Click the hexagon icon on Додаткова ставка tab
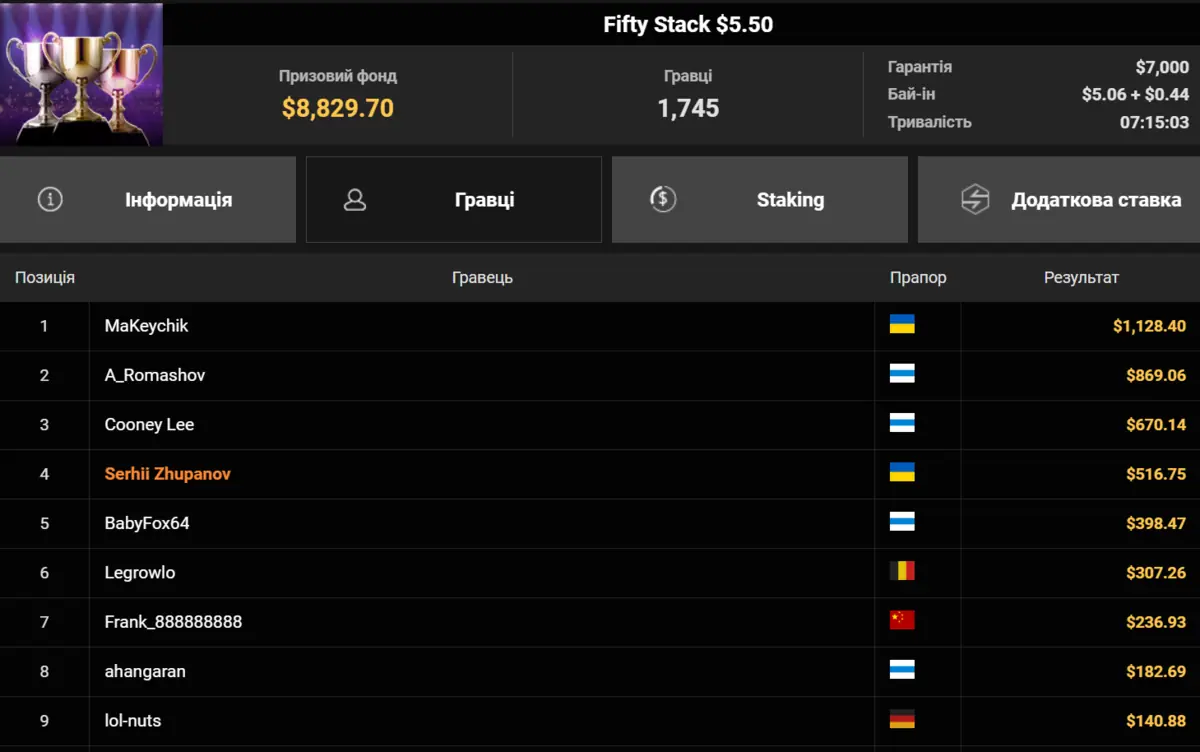 (975, 199)
